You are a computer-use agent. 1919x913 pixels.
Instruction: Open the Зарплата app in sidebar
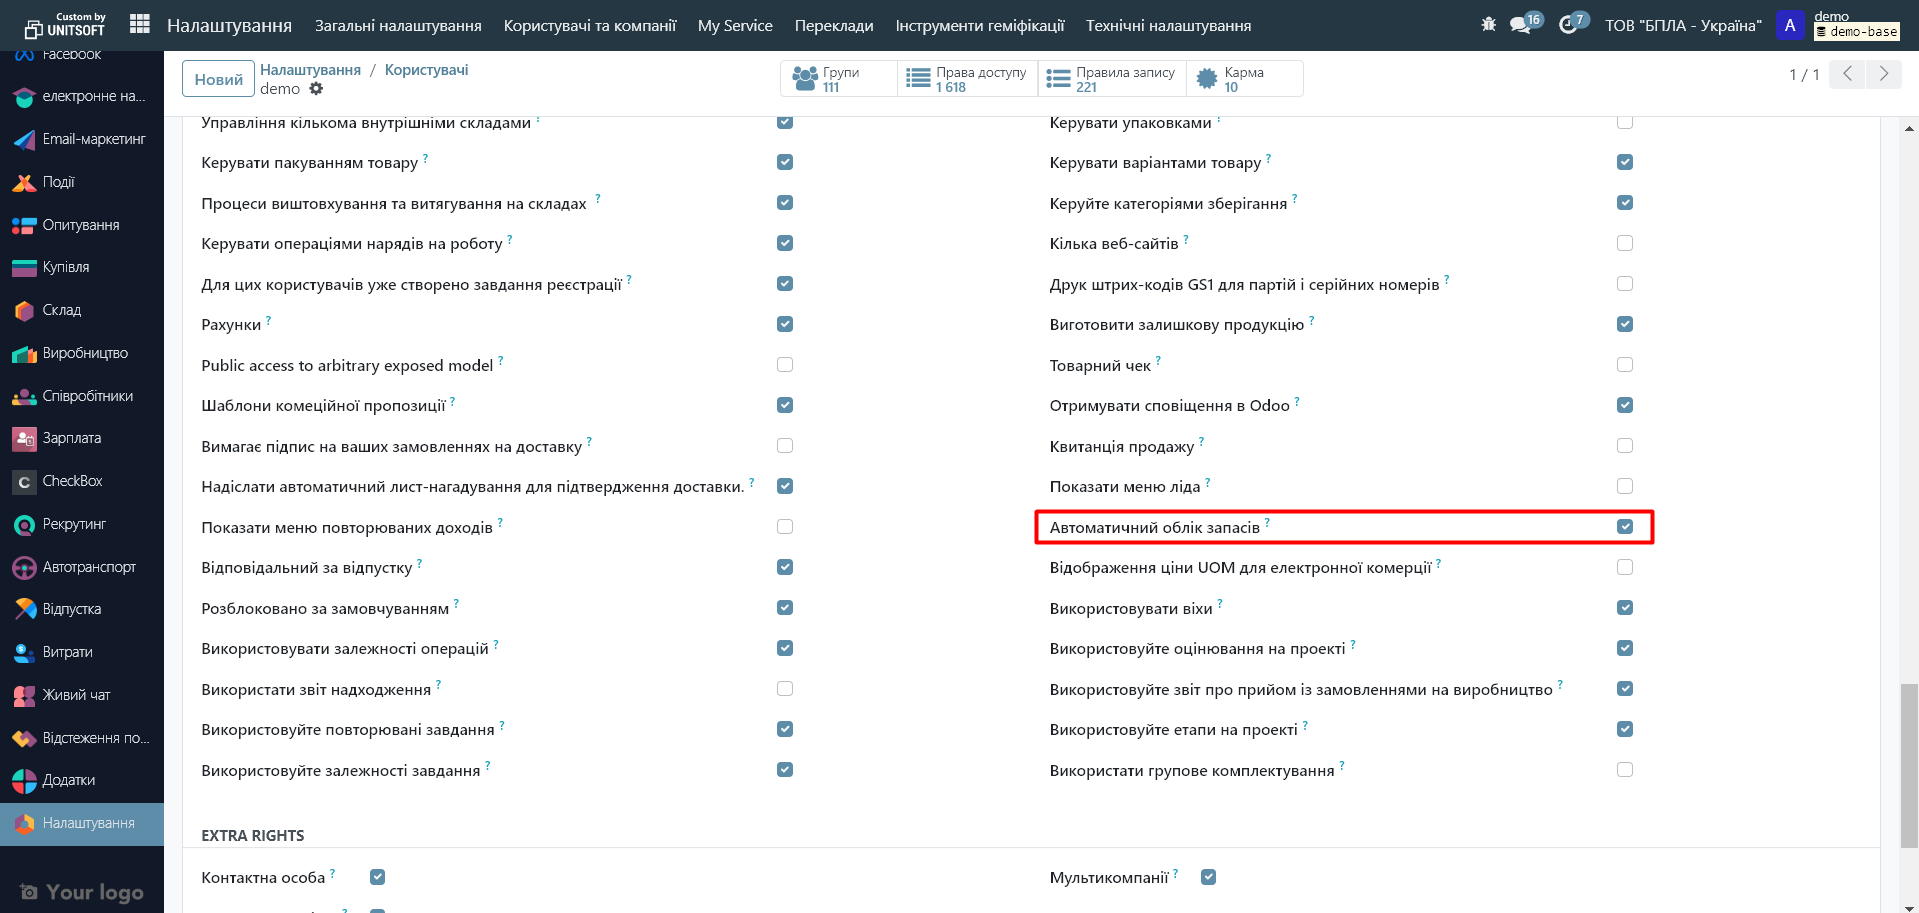pyautogui.click(x=71, y=438)
